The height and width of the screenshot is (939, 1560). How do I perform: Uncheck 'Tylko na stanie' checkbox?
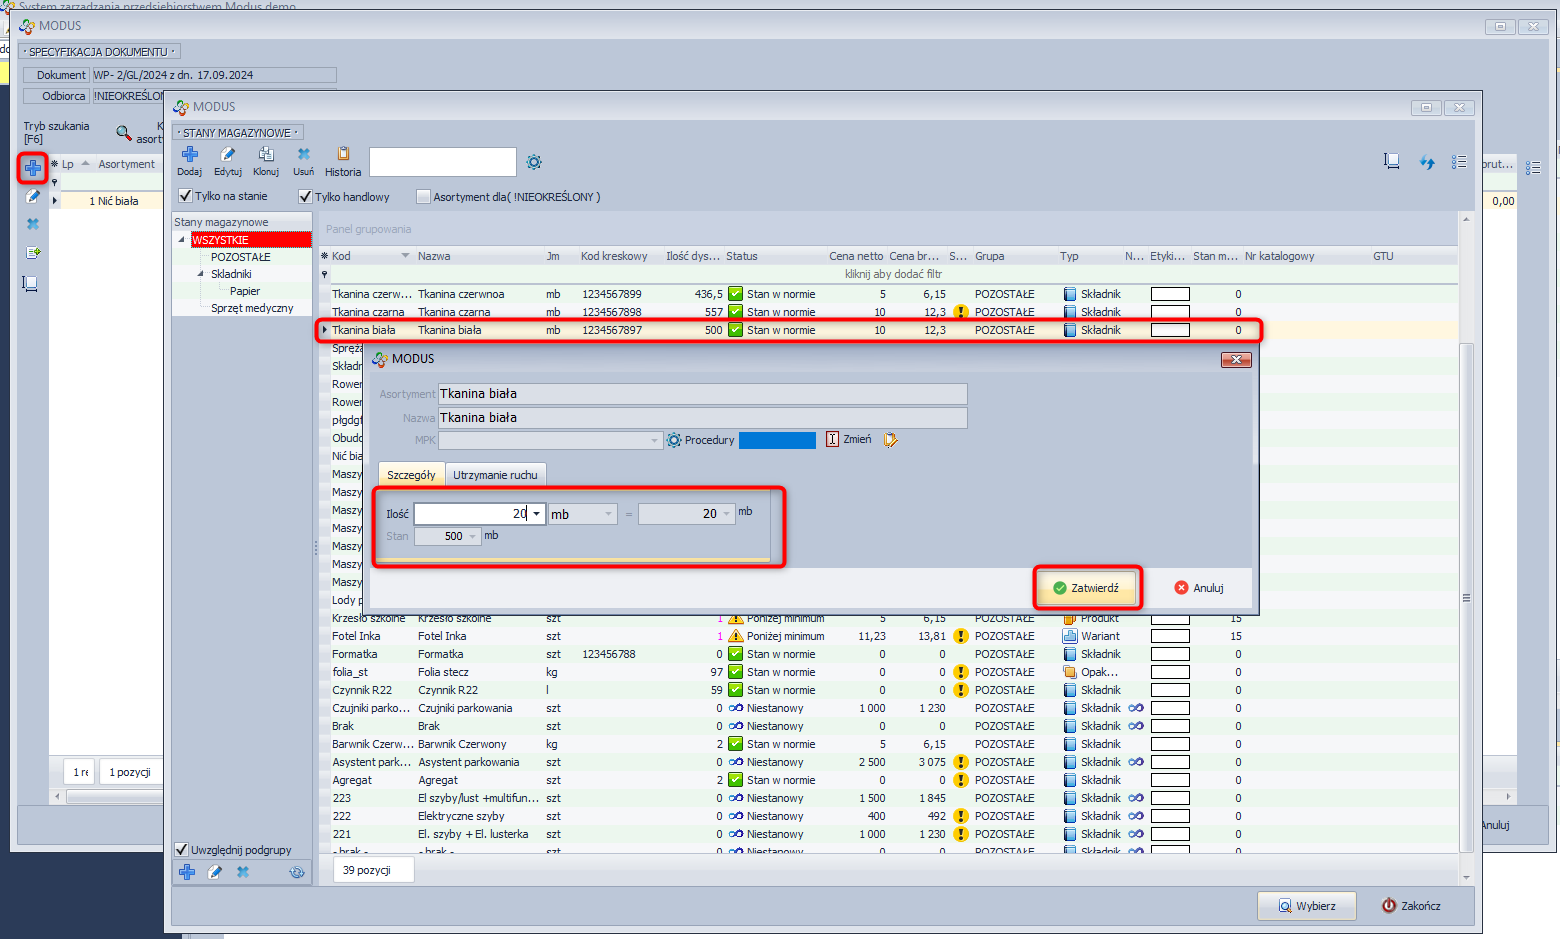[x=185, y=196]
